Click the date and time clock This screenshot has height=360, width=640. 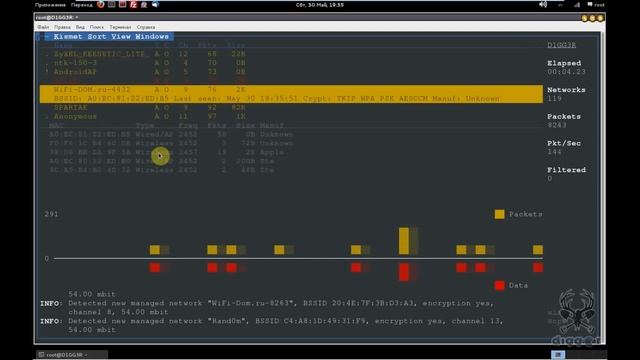320,5
